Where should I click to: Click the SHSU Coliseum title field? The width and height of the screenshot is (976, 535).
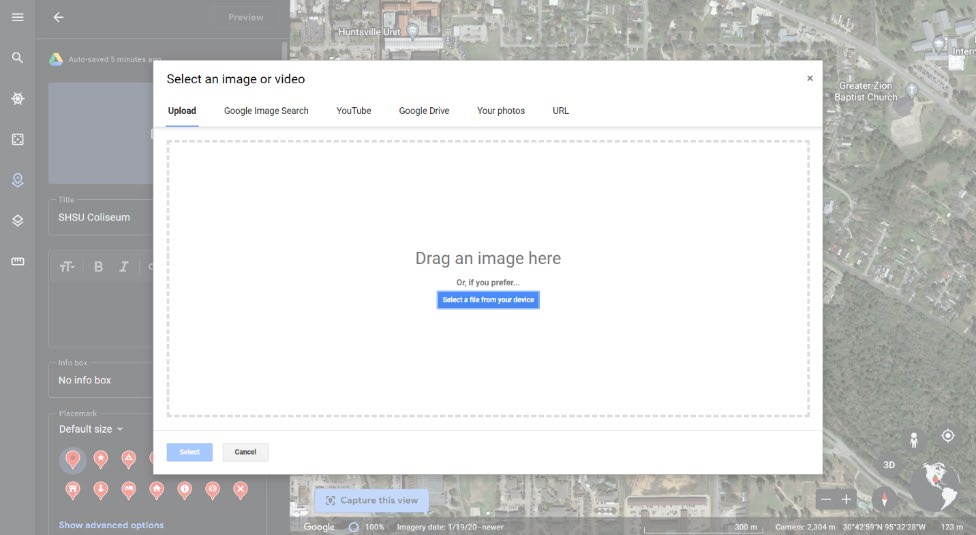100,217
